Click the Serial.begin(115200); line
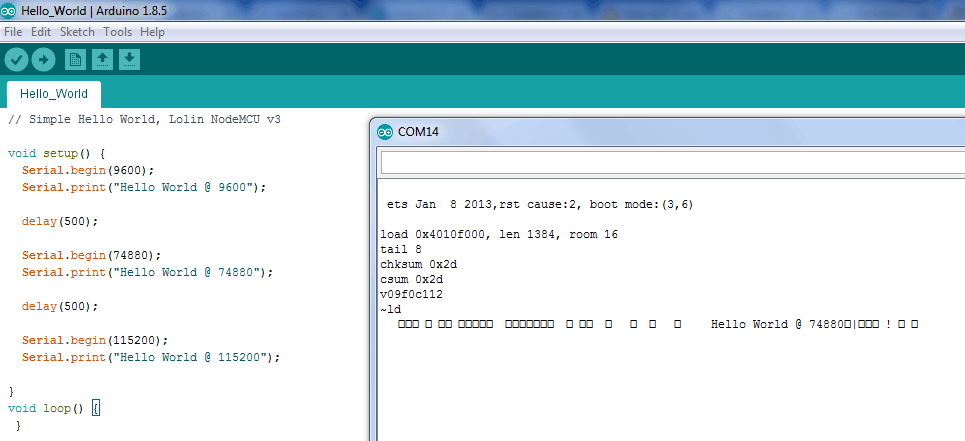The height and width of the screenshot is (441, 965). point(95,340)
